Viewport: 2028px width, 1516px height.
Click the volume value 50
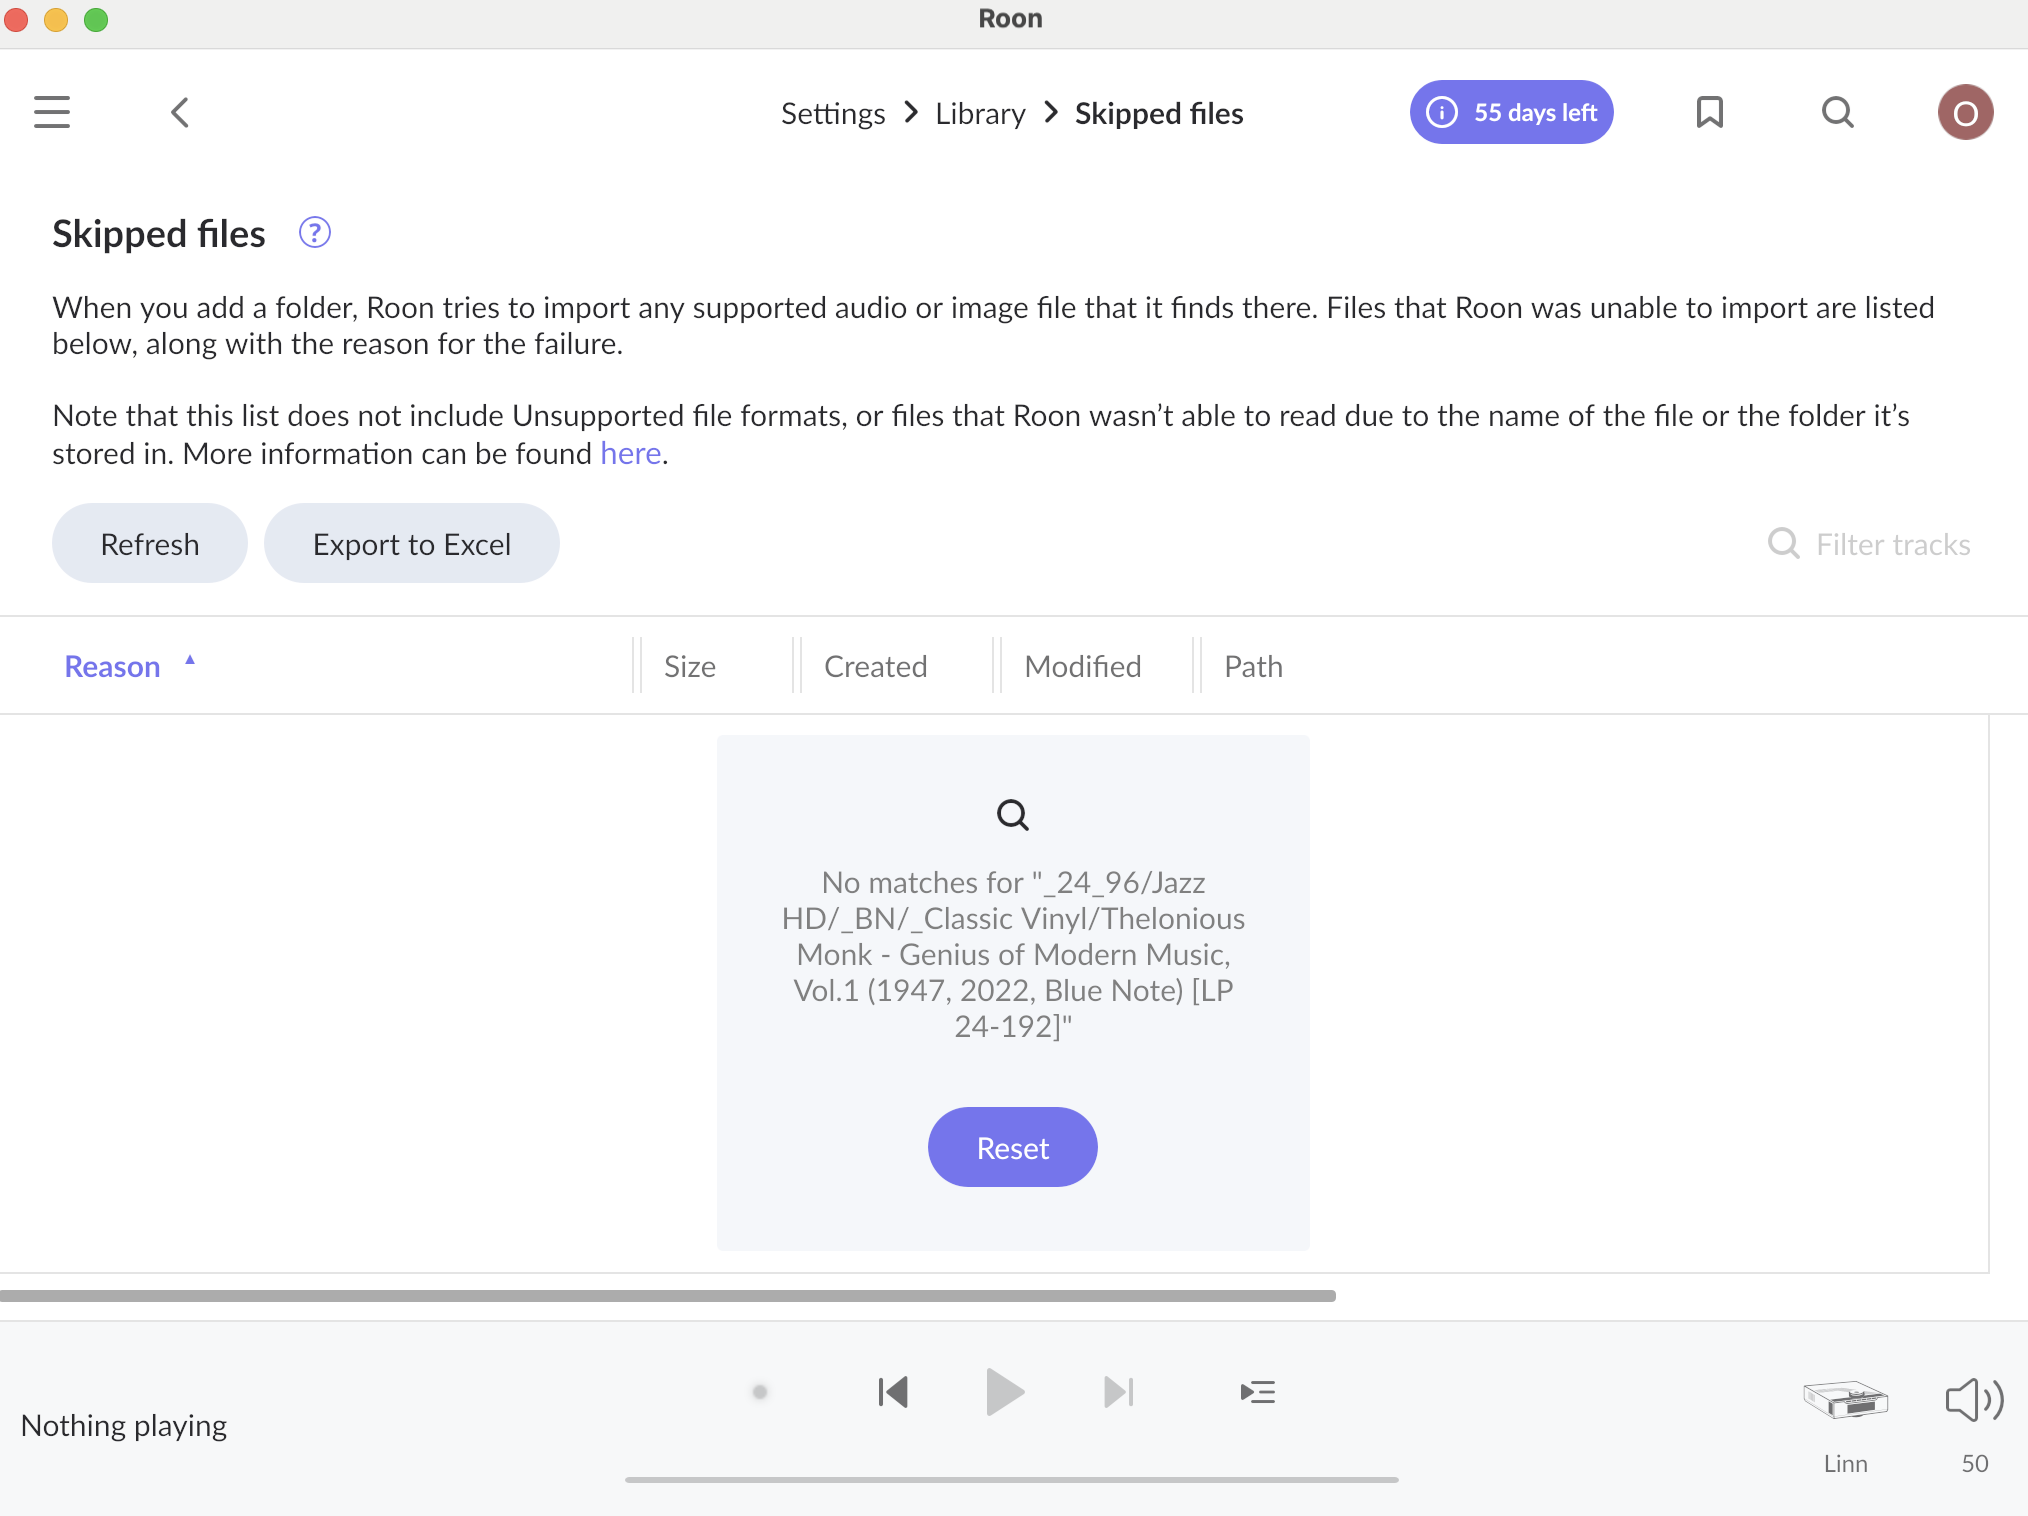coord(1975,1463)
